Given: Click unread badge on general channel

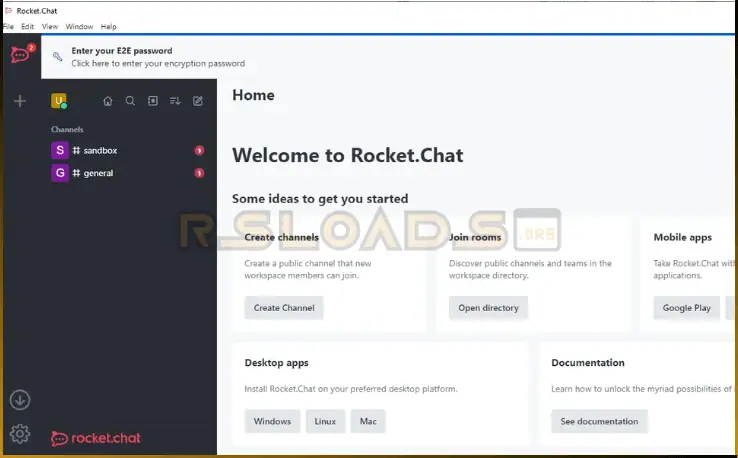Looking at the screenshot, I should pos(199,173).
